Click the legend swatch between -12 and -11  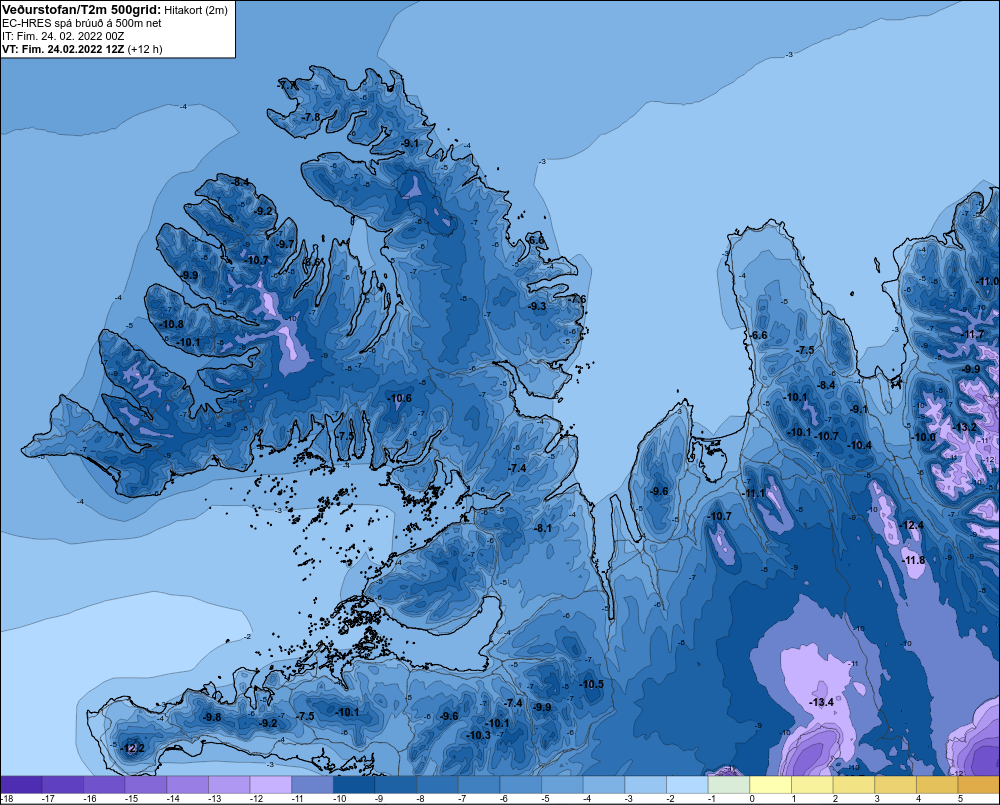271,785
